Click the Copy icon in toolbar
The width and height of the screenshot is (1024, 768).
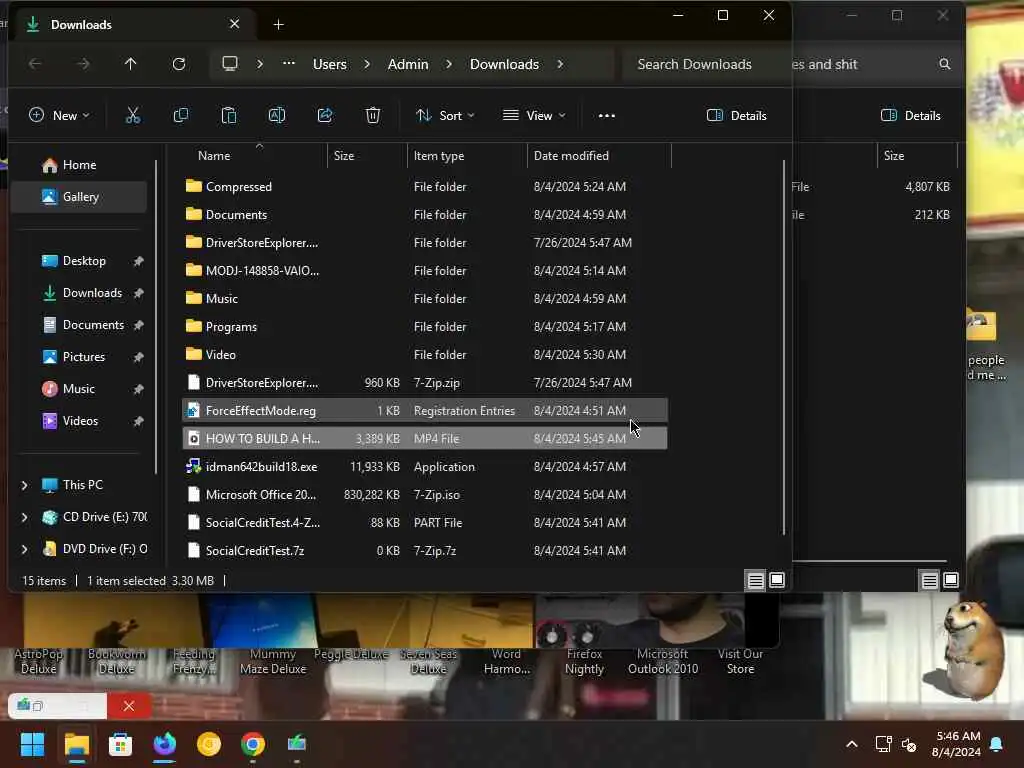pyautogui.click(x=181, y=116)
